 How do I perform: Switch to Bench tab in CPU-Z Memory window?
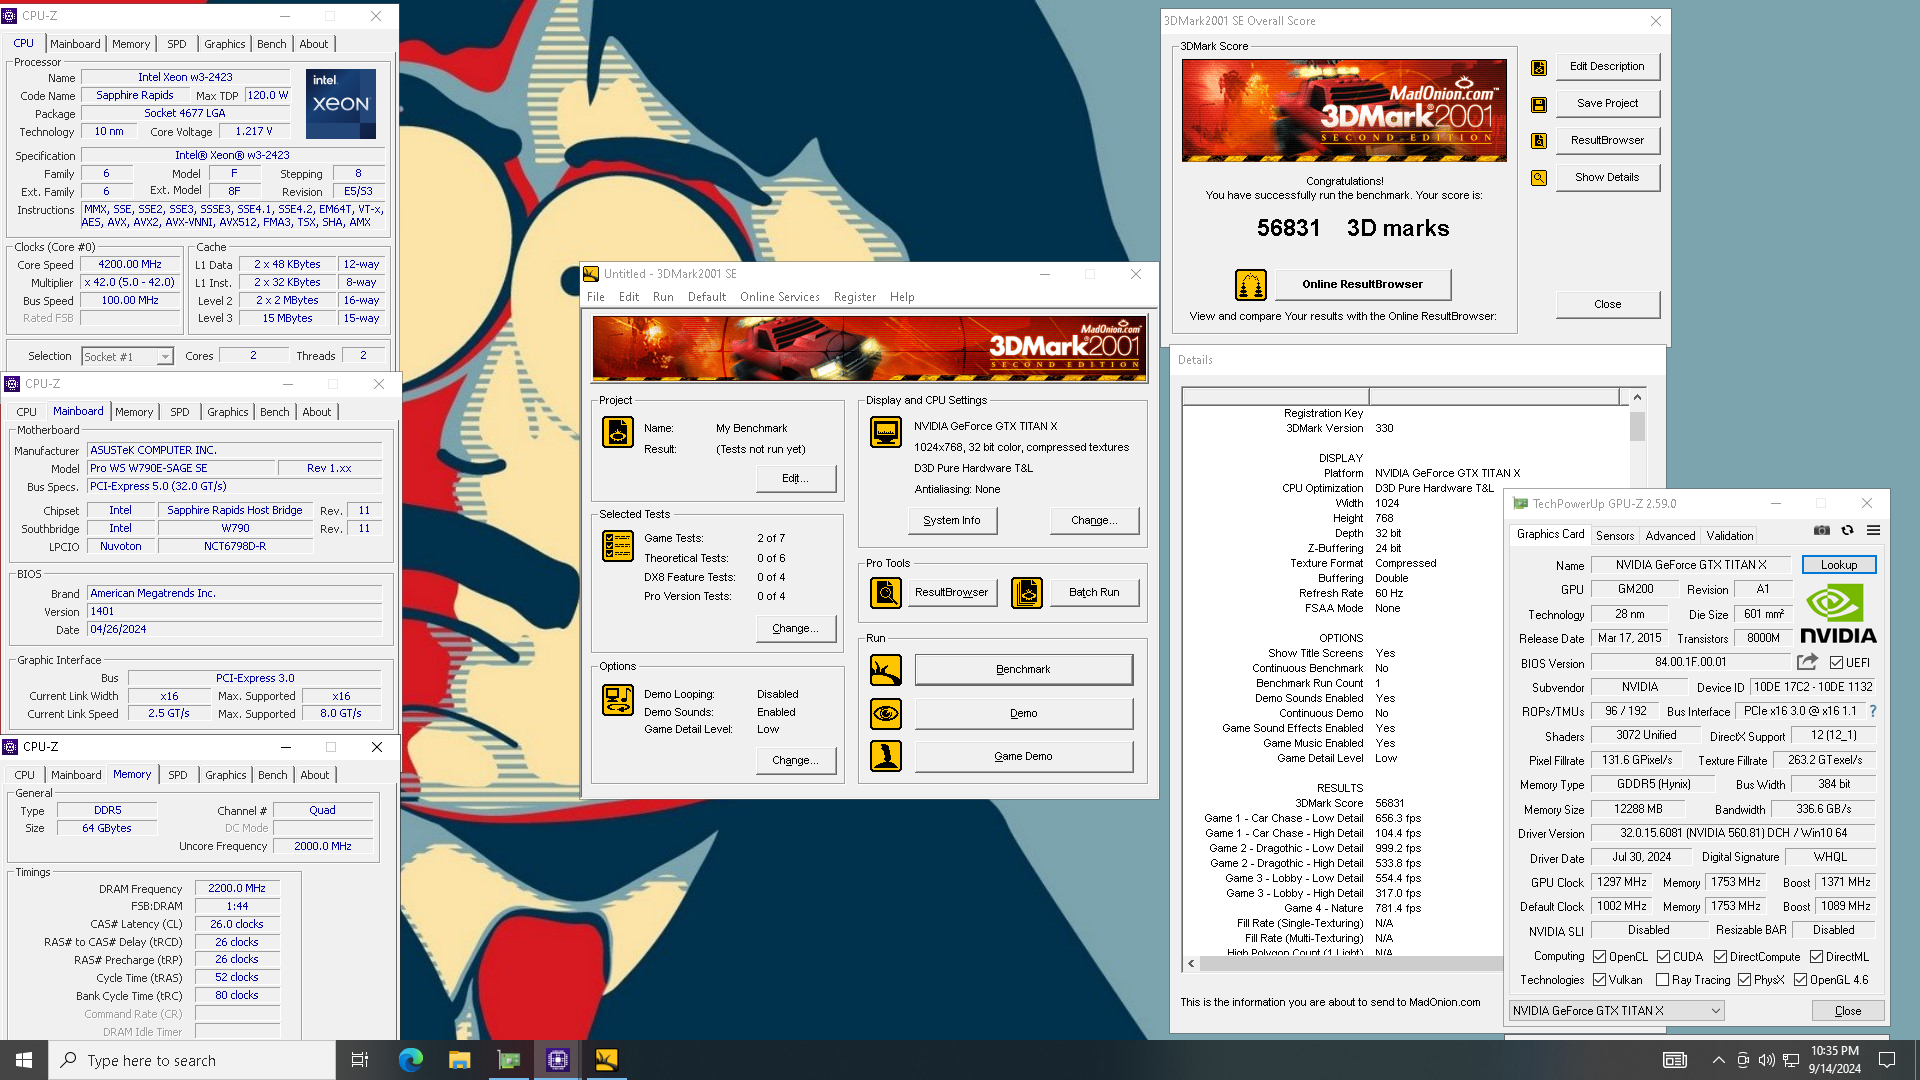point(273,775)
